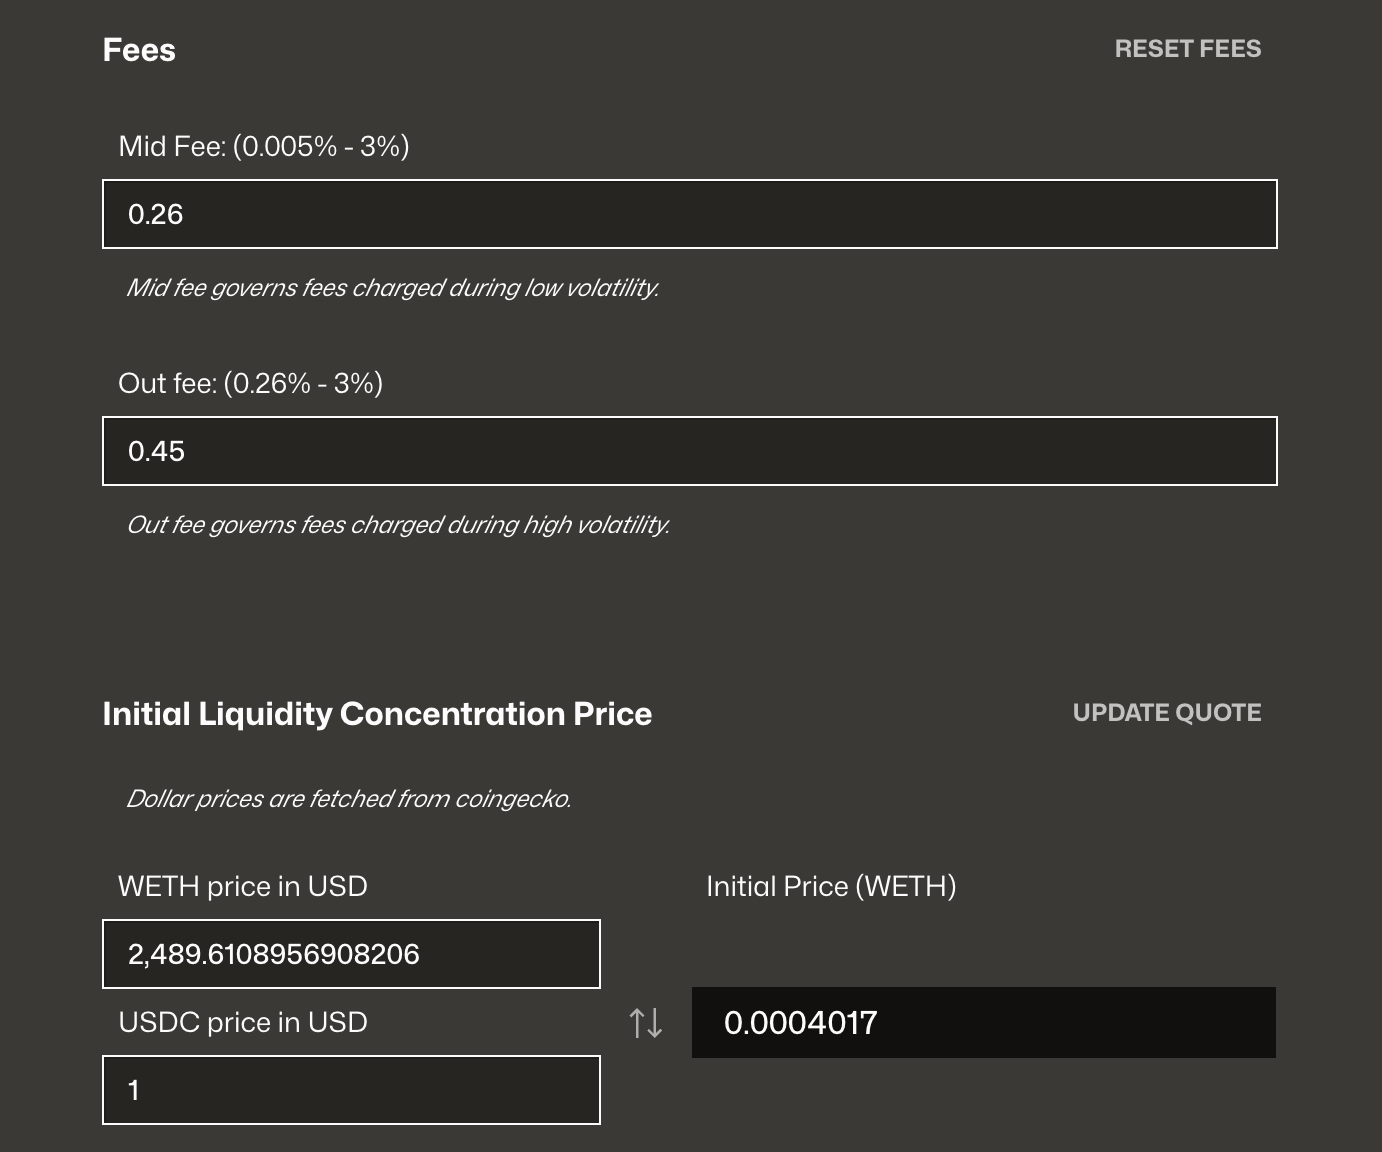Click the USDC price in USD label
This screenshot has width=1382, height=1152.
tap(243, 1022)
